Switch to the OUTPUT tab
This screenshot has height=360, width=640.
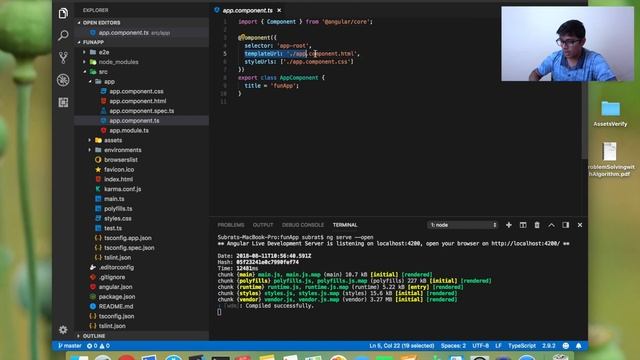click(x=263, y=225)
